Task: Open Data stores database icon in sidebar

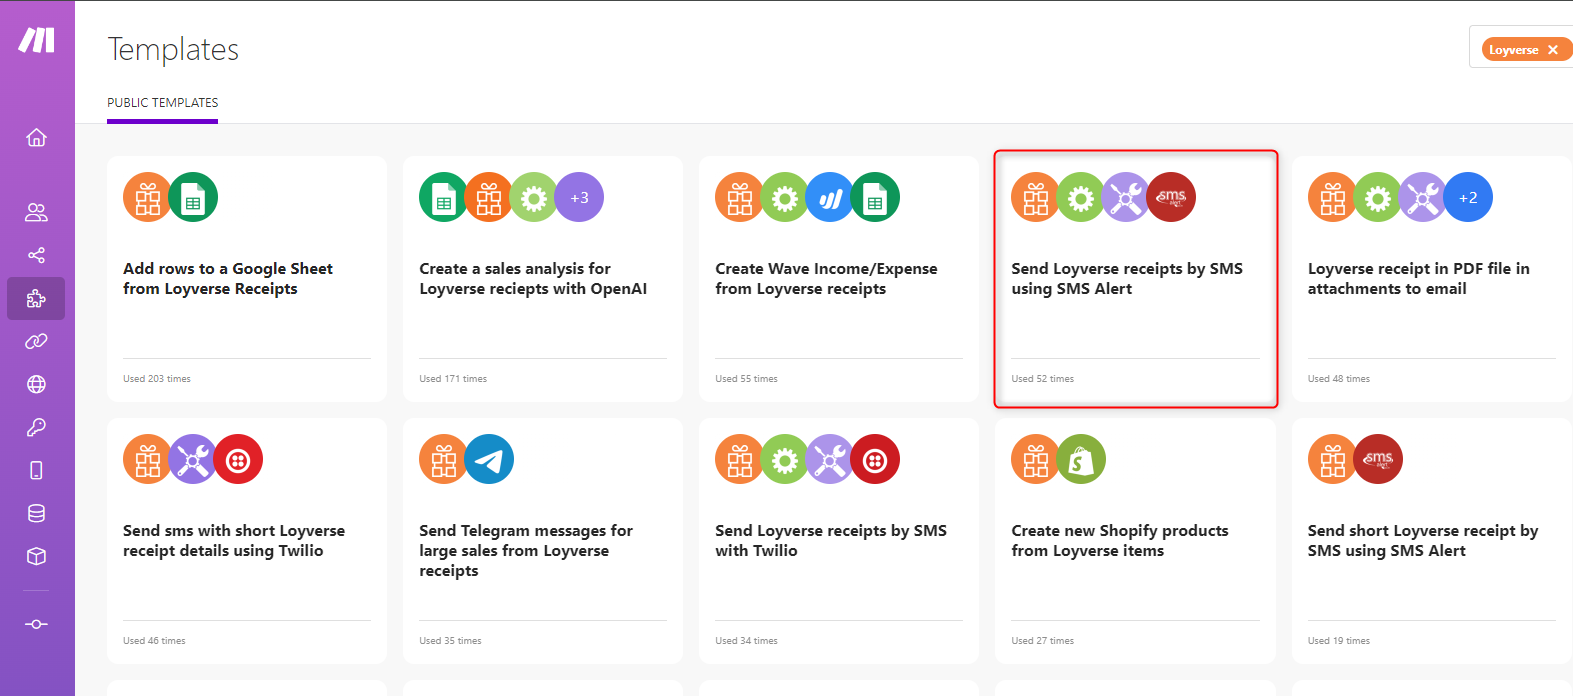Action: [x=36, y=513]
